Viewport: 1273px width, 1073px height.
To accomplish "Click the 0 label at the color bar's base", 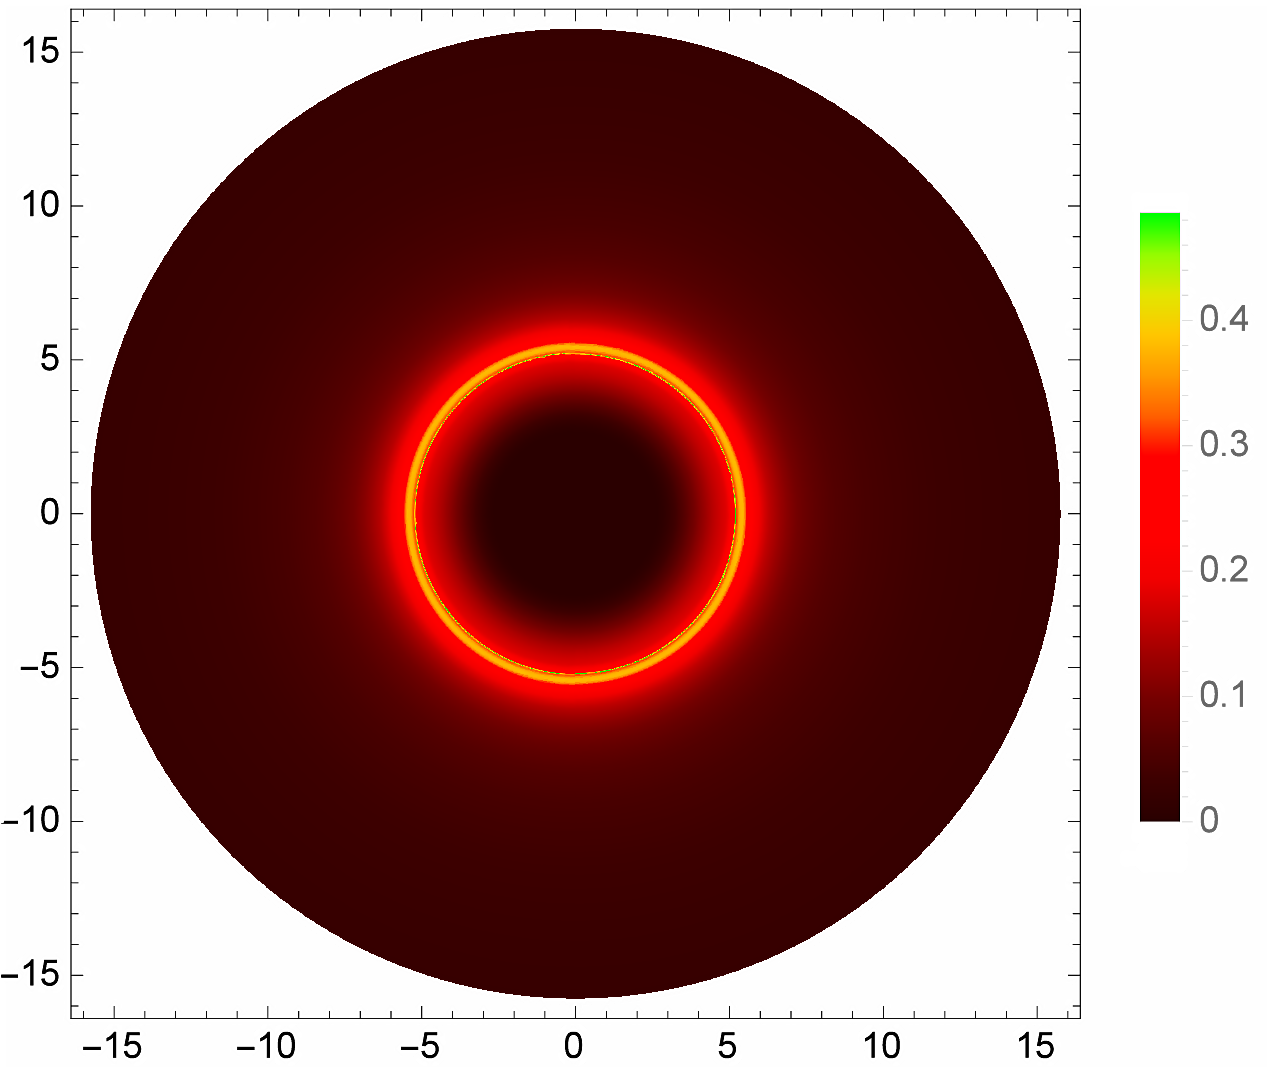I will (1209, 820).
